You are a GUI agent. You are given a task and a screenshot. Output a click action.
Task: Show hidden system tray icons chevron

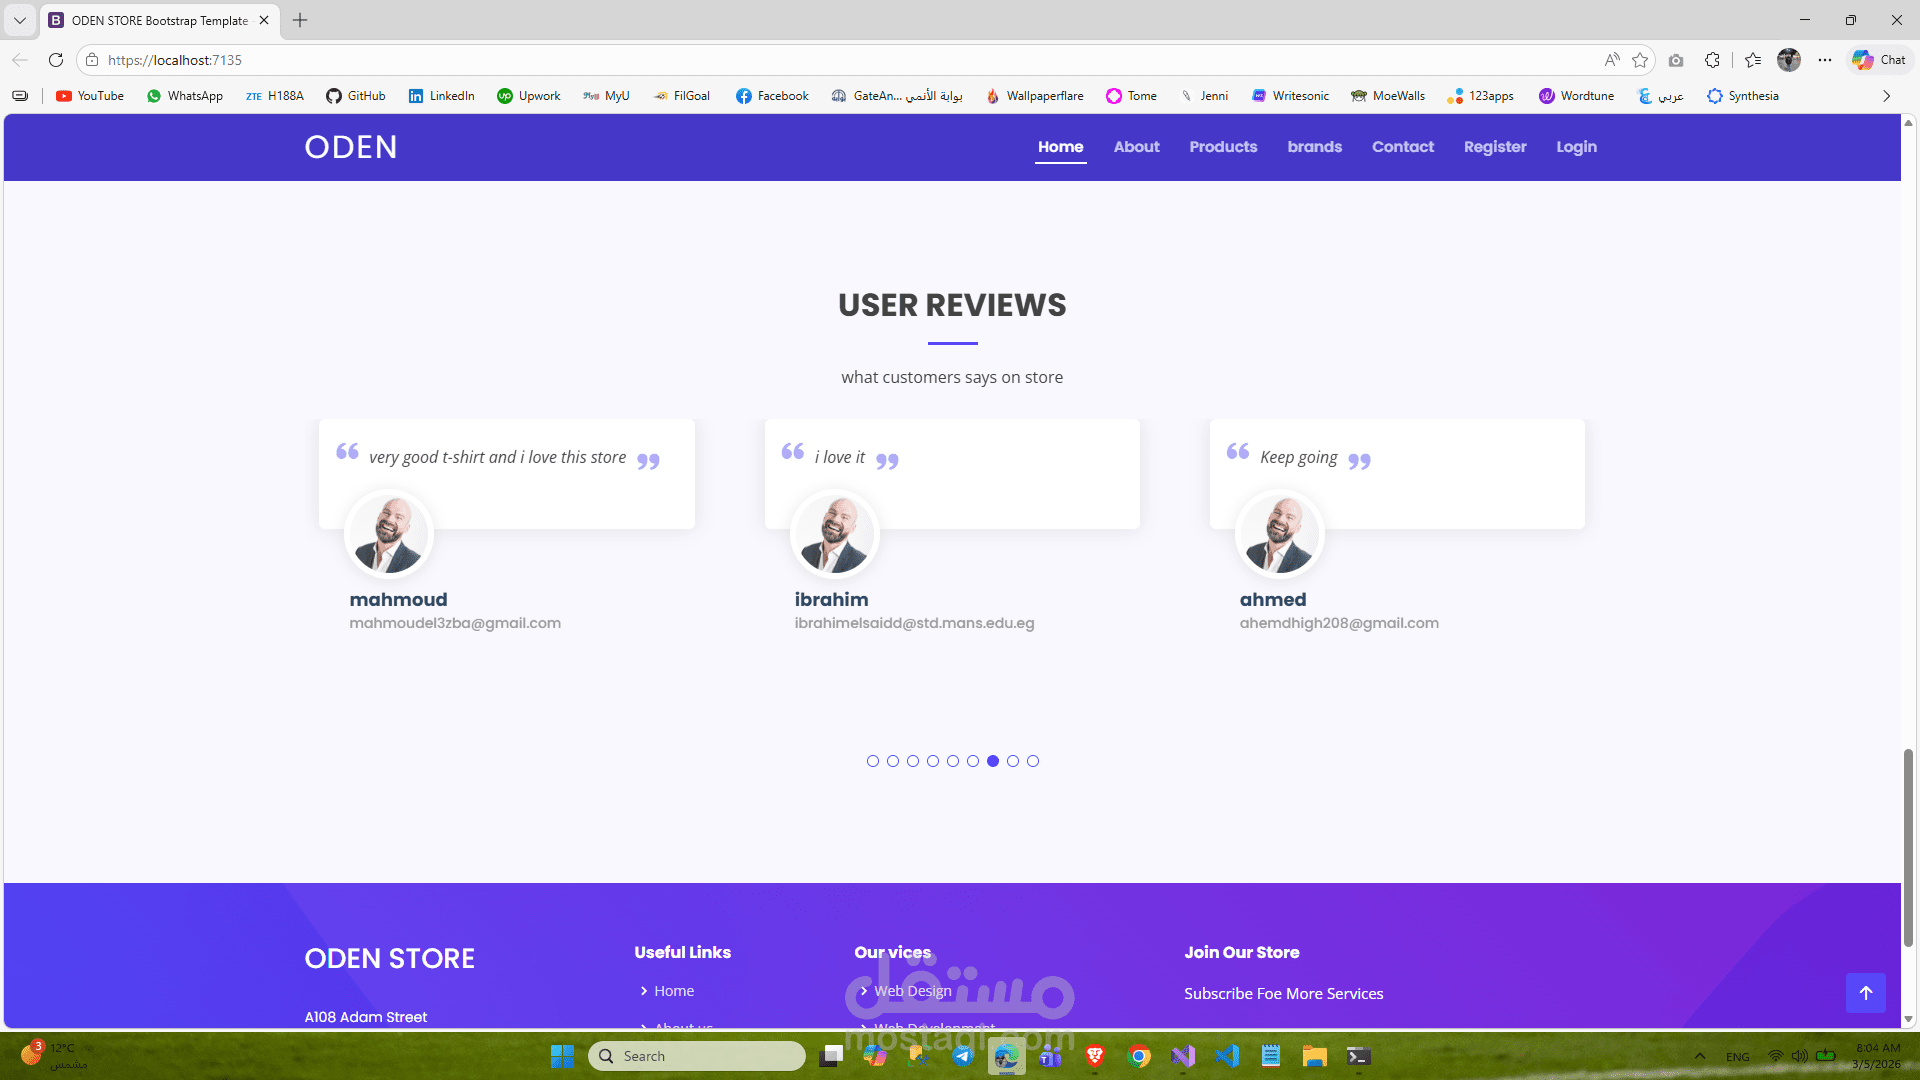pos(1700,1056)
